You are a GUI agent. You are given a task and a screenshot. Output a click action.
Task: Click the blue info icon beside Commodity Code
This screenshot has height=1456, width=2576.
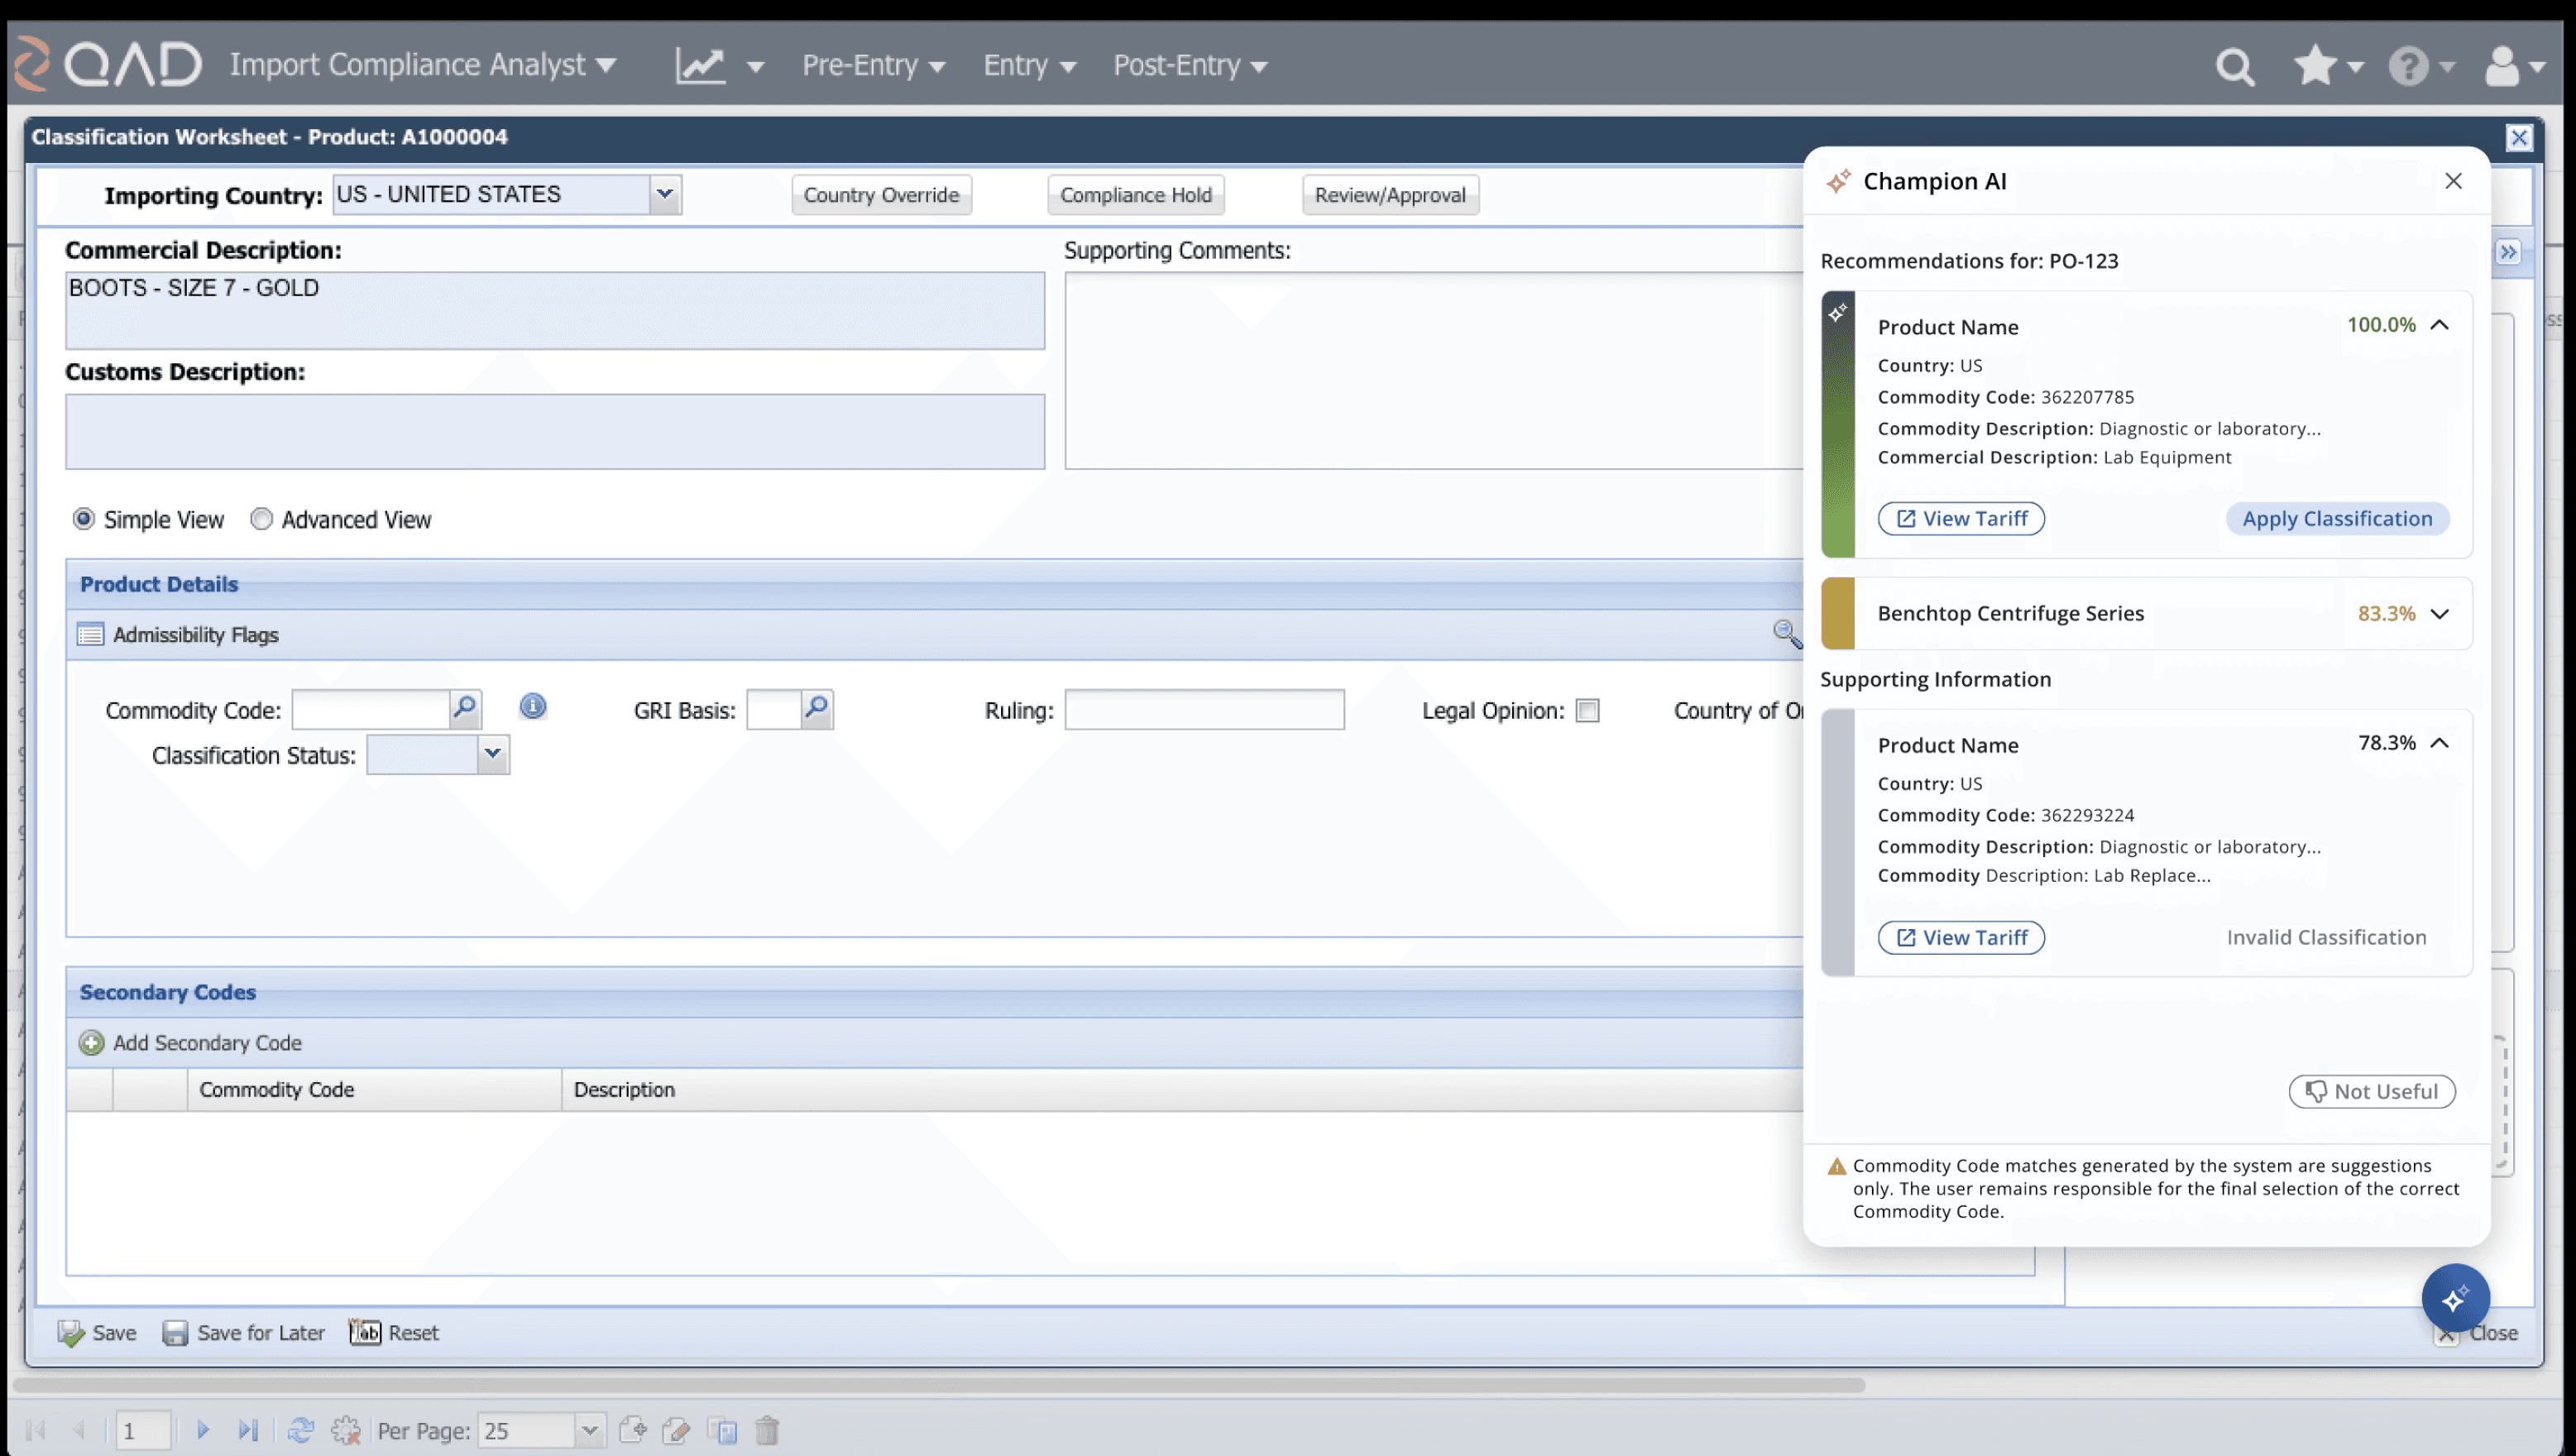click(533, 707)
